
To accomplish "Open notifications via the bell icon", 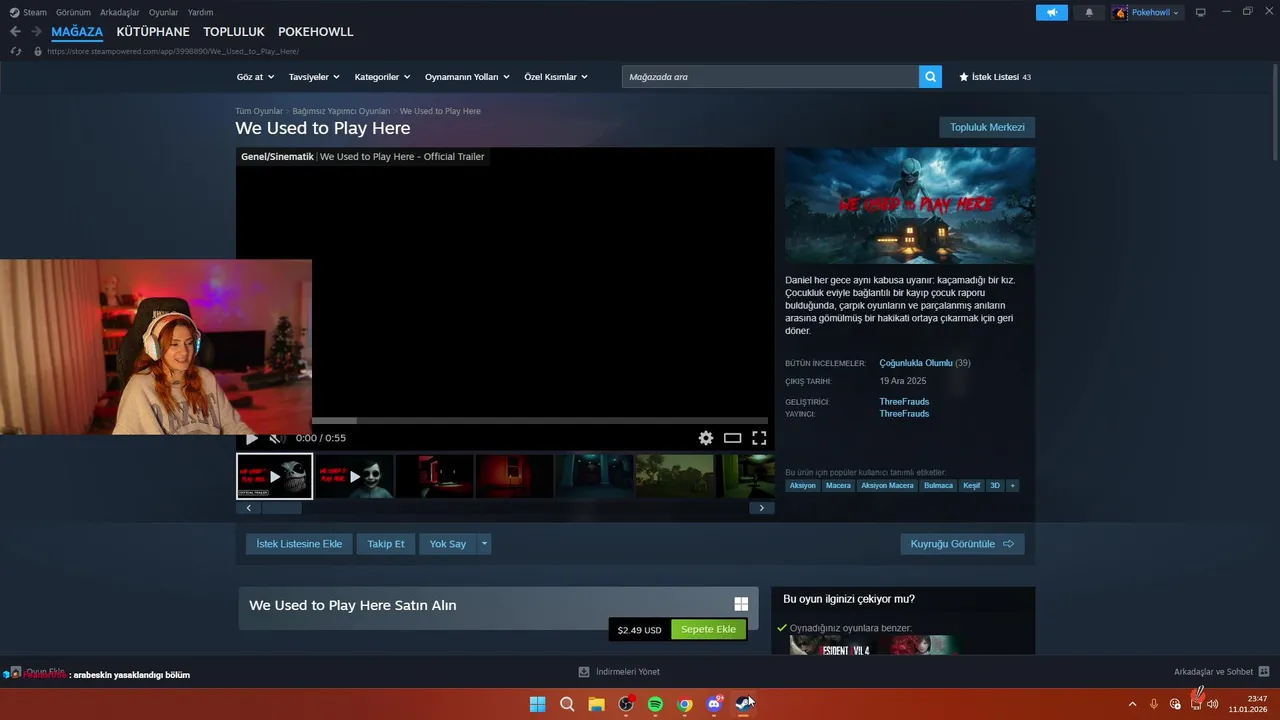I will pyautogui.click(x=1089, y=12).
